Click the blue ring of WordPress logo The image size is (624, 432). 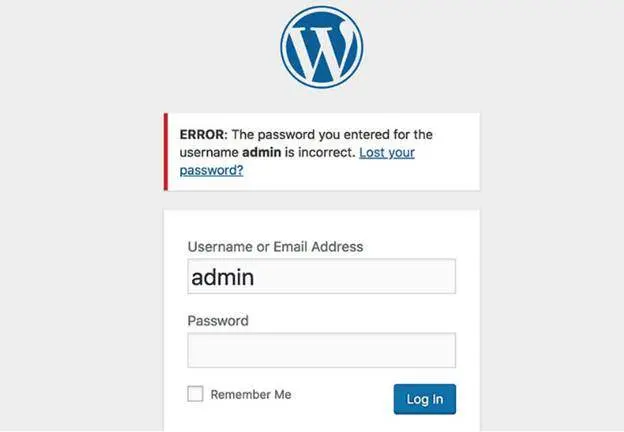coord(283,47)
